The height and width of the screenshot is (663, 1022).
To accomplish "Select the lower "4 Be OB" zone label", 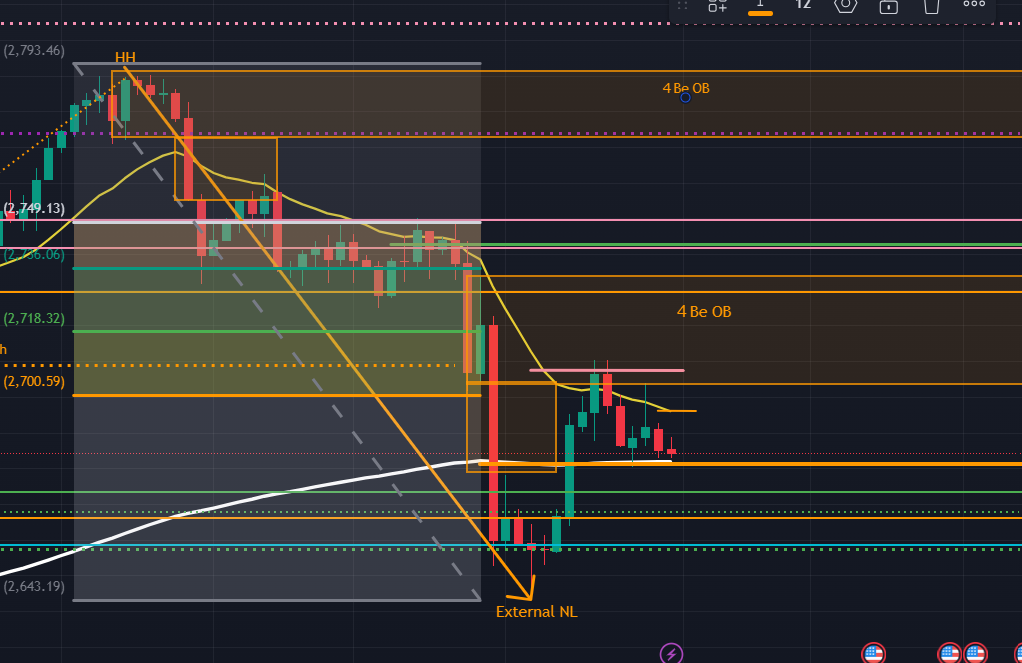I will pyautogui.click(x=704, y=312).
